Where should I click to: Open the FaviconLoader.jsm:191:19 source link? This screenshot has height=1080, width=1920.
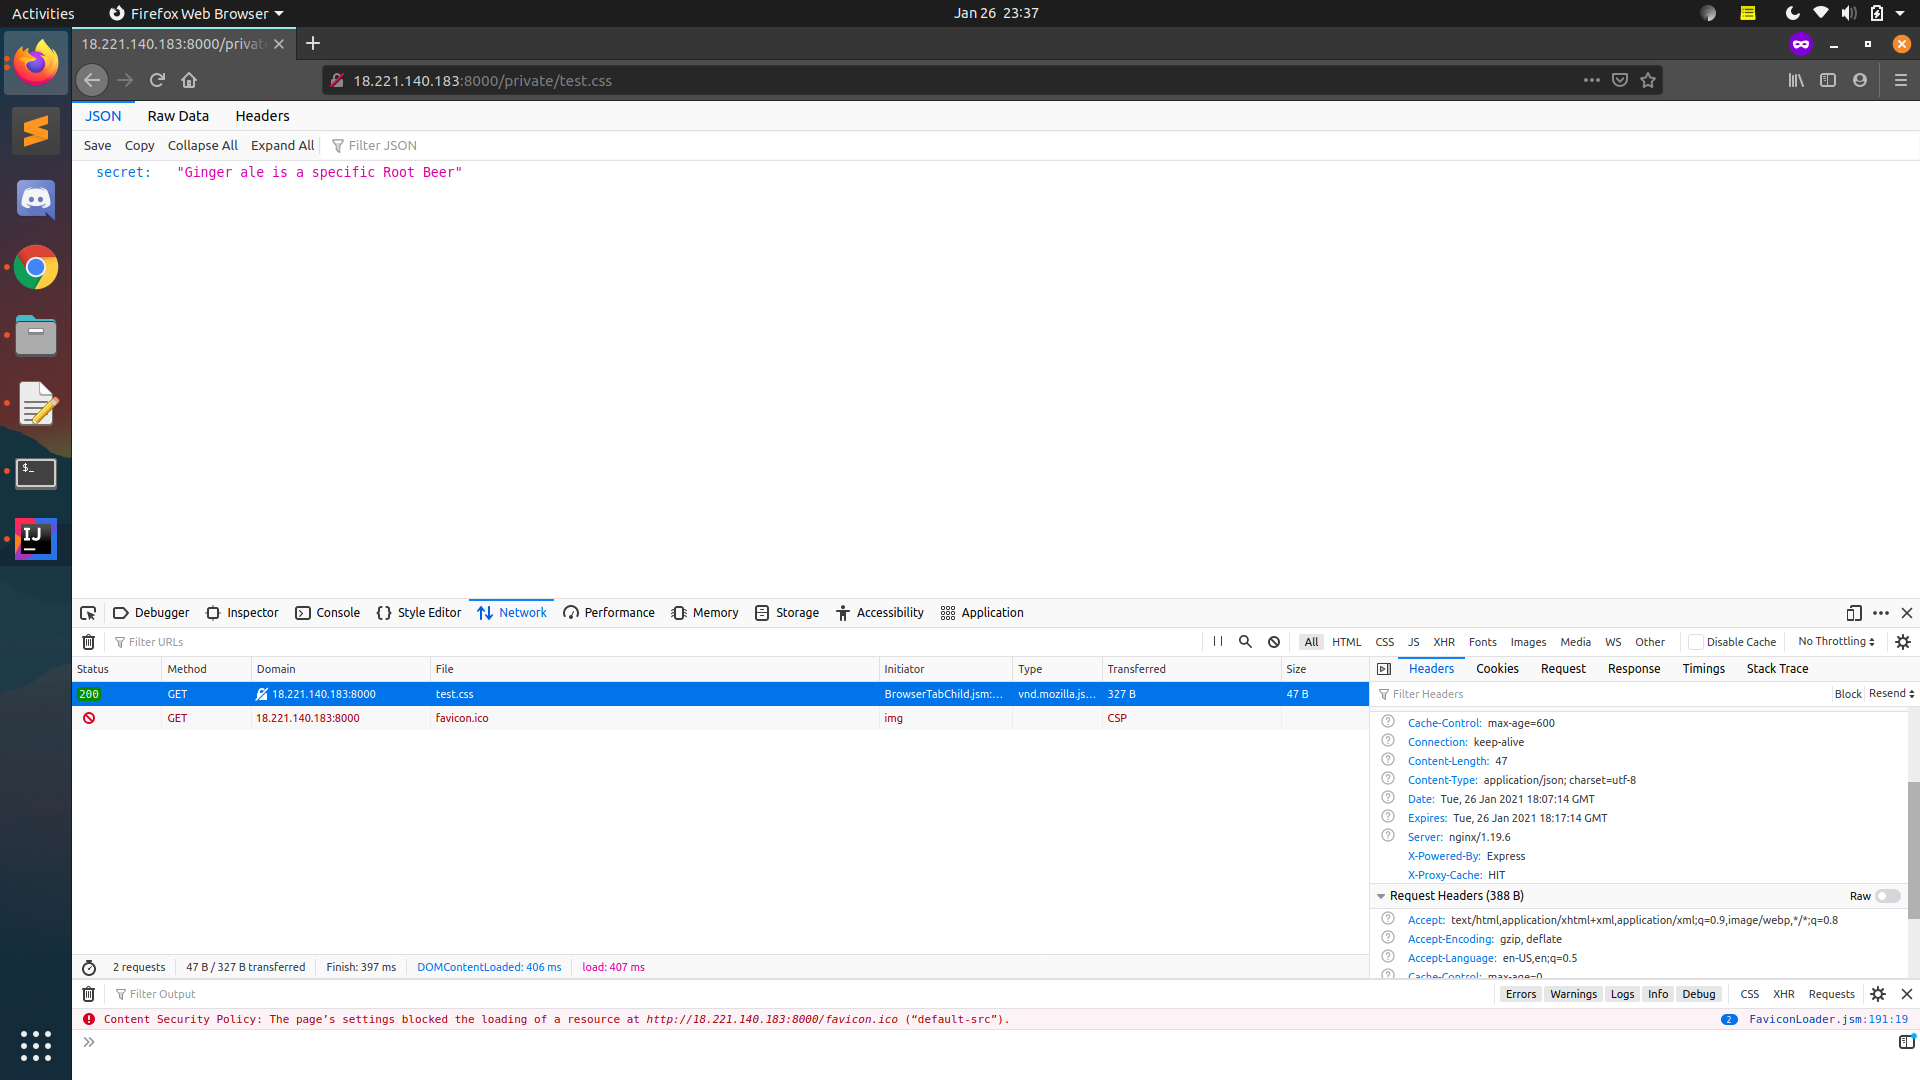(x=1828, y=1020)
